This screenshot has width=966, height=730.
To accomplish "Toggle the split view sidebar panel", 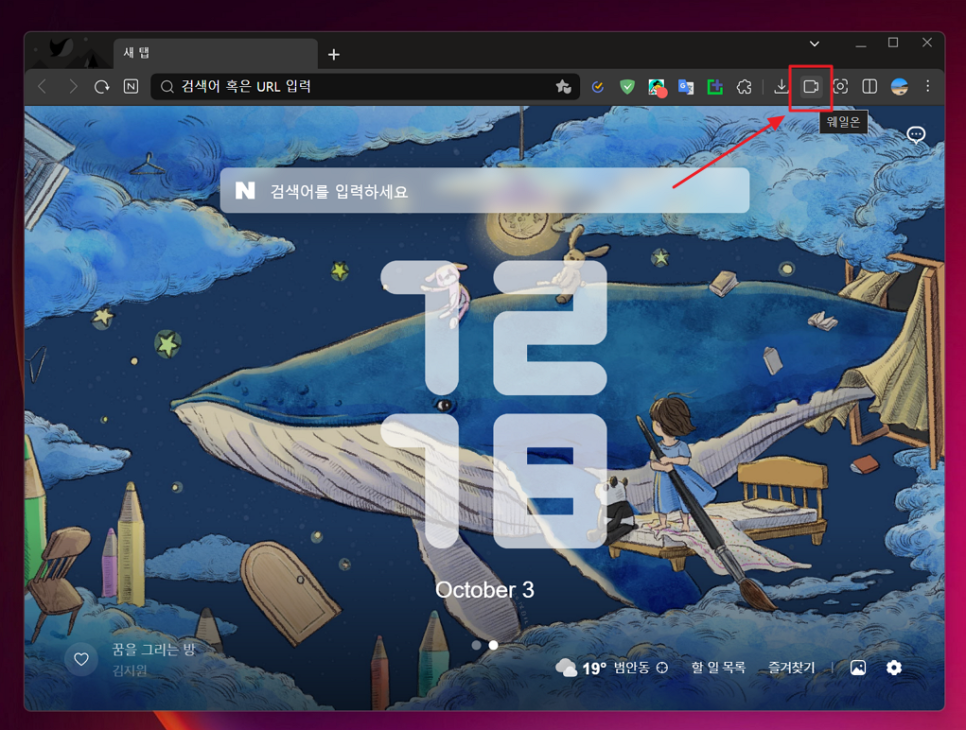I will point(869,87).
